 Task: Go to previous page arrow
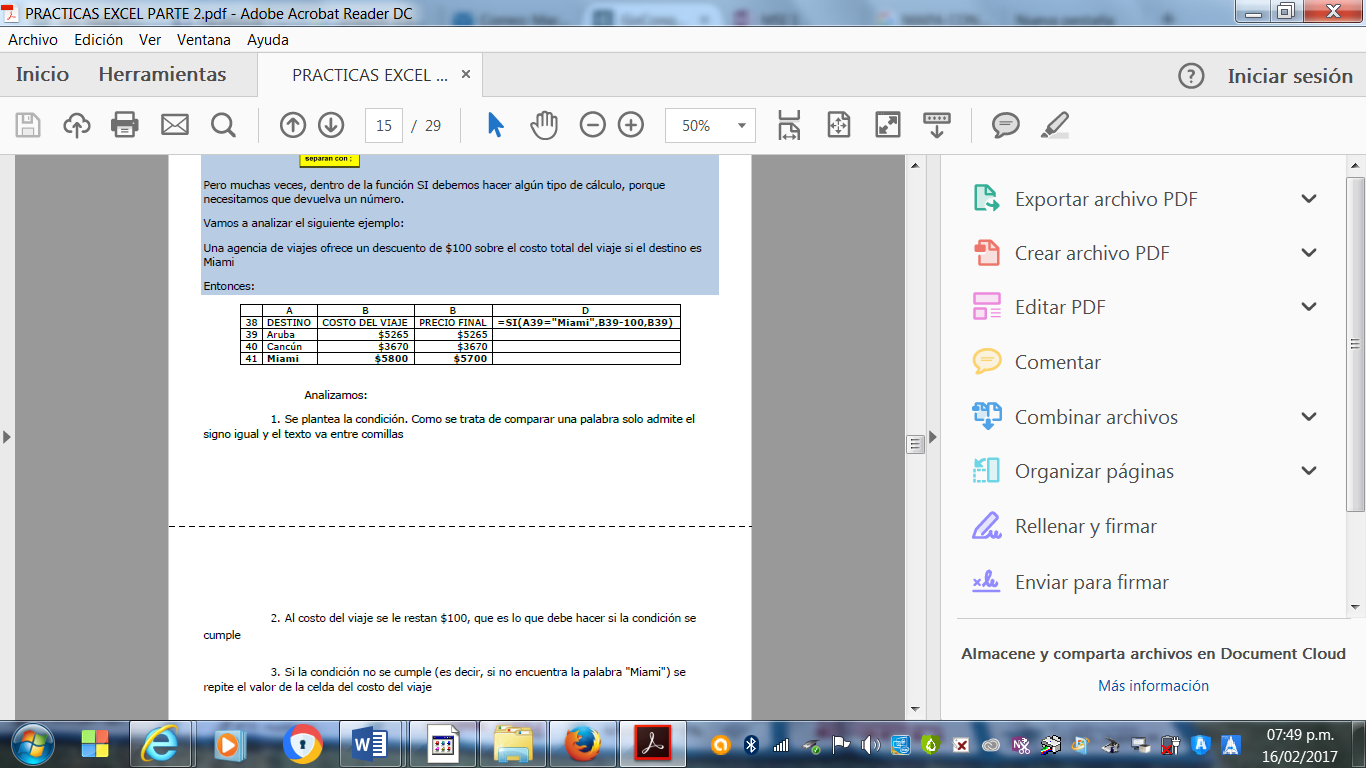point(293,125)
